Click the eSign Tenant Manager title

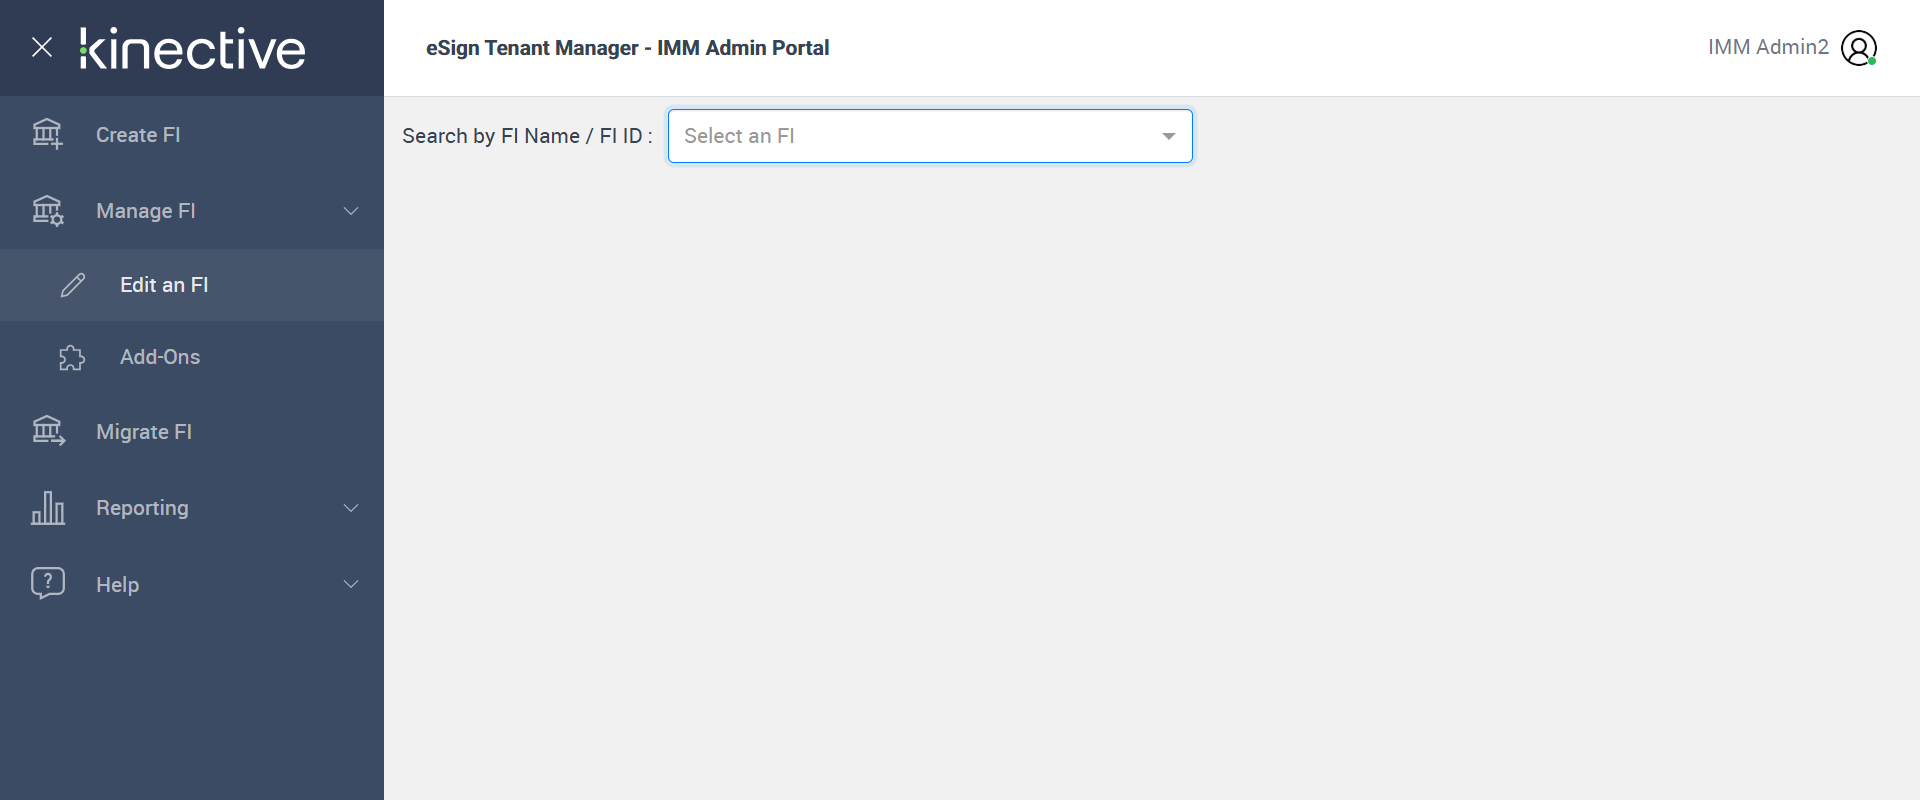[627, 48]
